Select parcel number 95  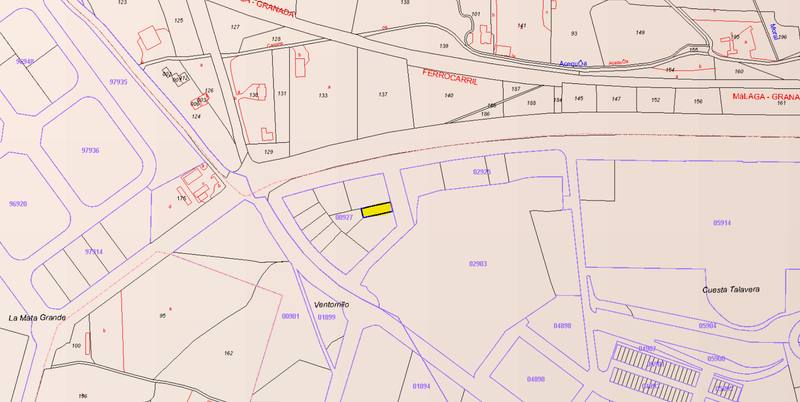[161, 316]
